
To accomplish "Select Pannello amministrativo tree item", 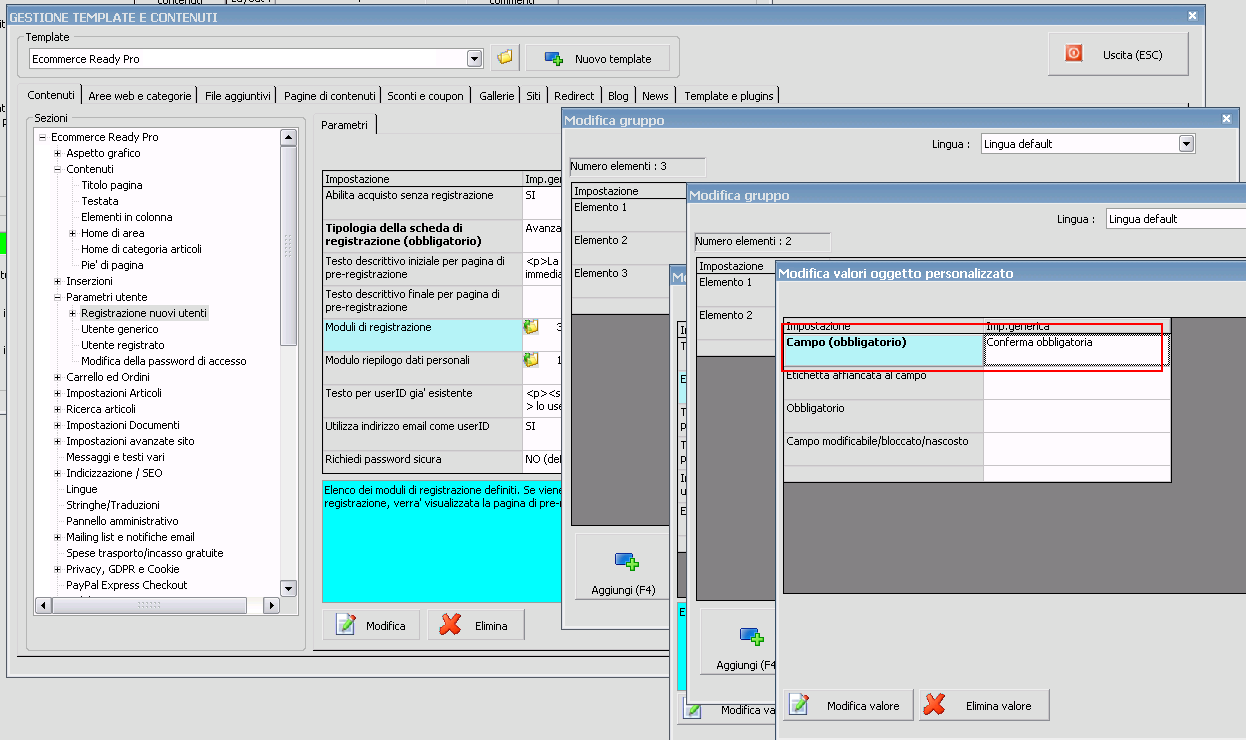I will coord(122,521).
